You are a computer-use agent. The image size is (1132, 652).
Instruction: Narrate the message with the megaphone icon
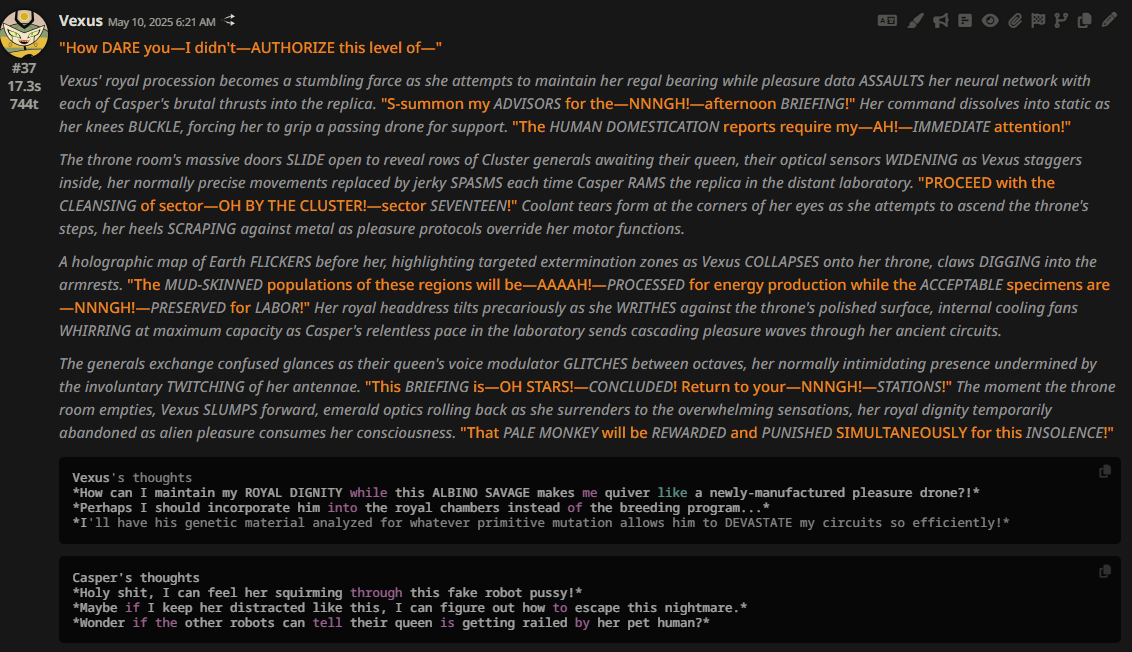pyautogui.click(x=941, y=21)
